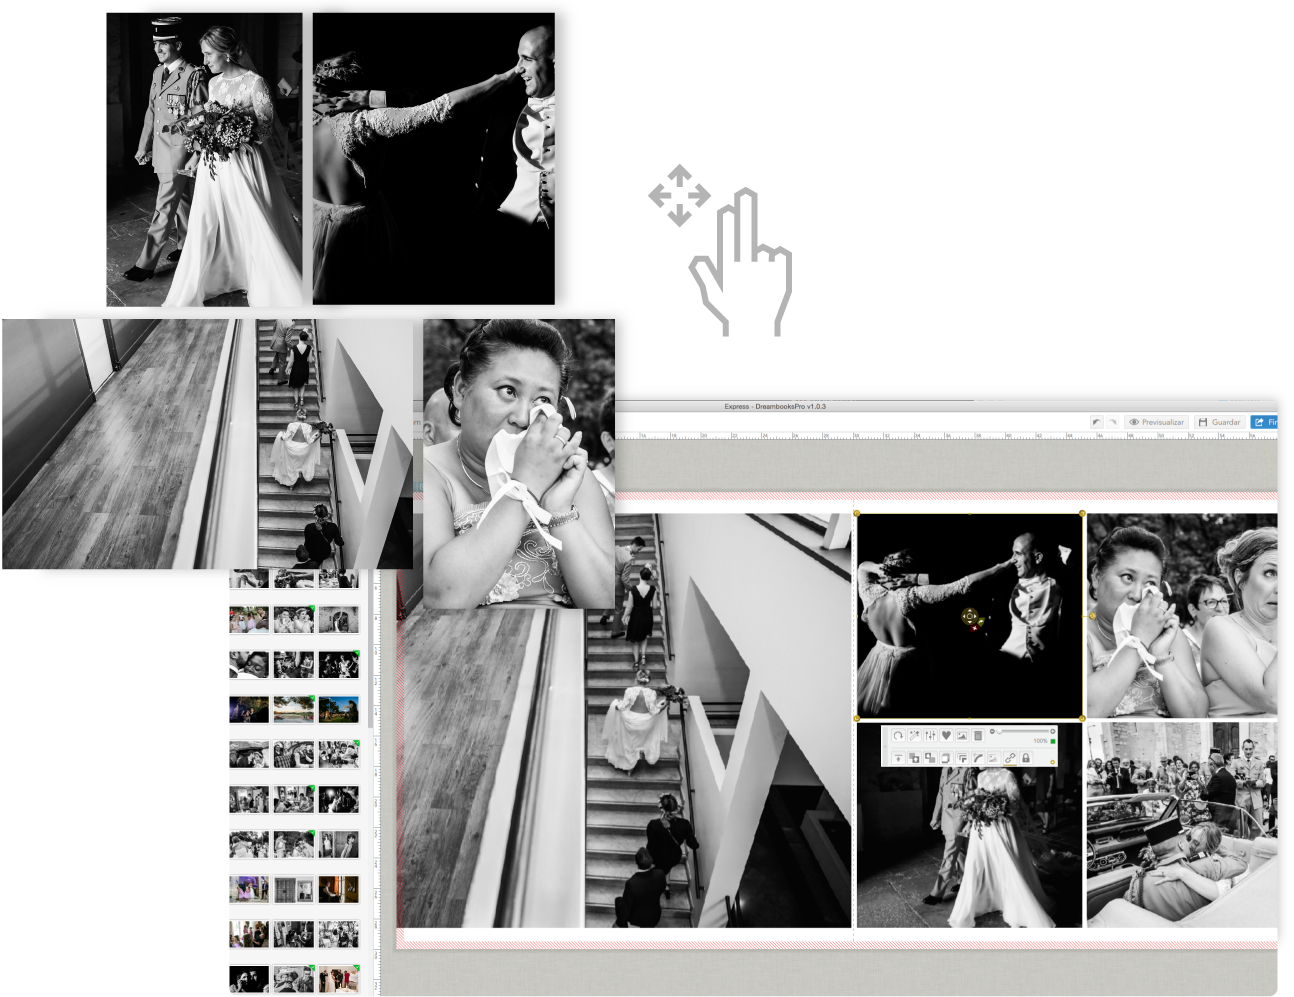
Task: Click the Previsualizar button
Action: 1156,422
